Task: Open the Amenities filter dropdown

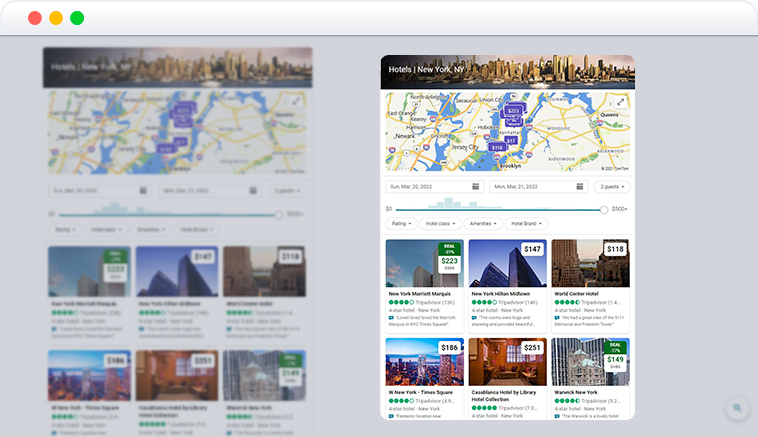Action: tap(483, 224)
